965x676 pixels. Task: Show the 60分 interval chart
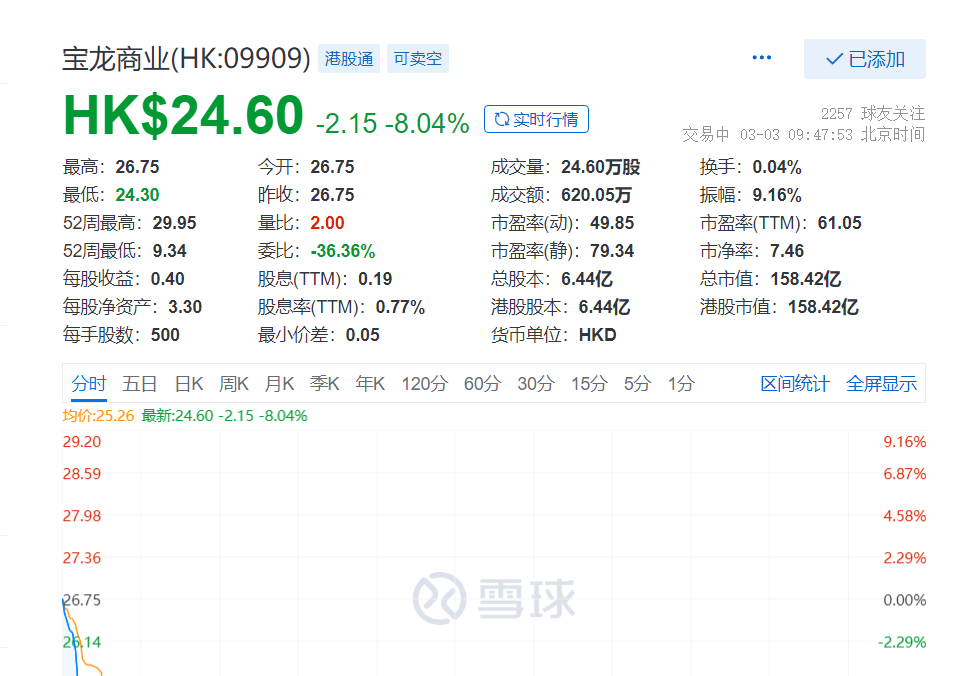[x=482, y=384]
